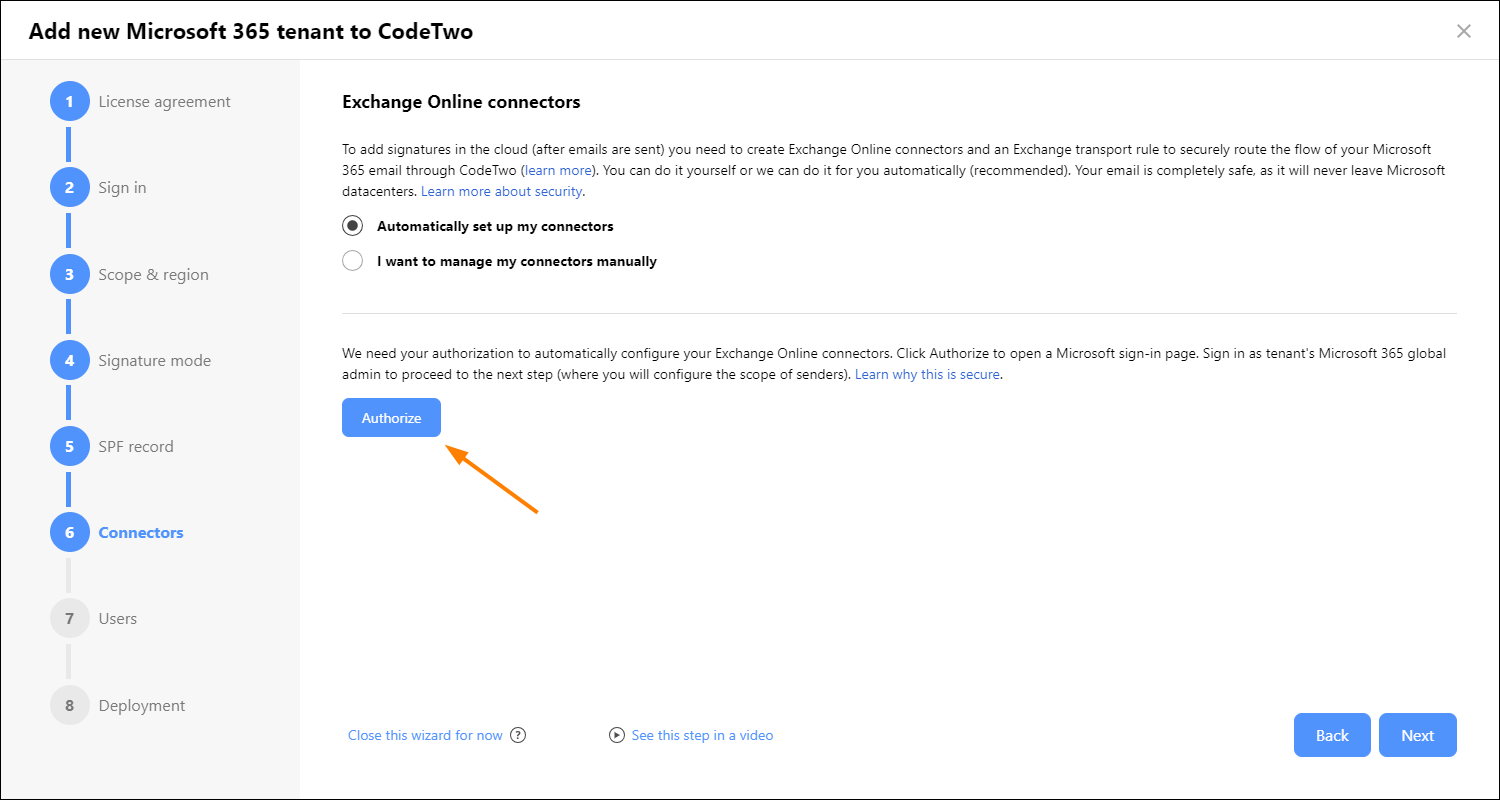This screenshot has width=1500, height=800.
Task: Click Close this wizard for now
Action: (425, 735)
